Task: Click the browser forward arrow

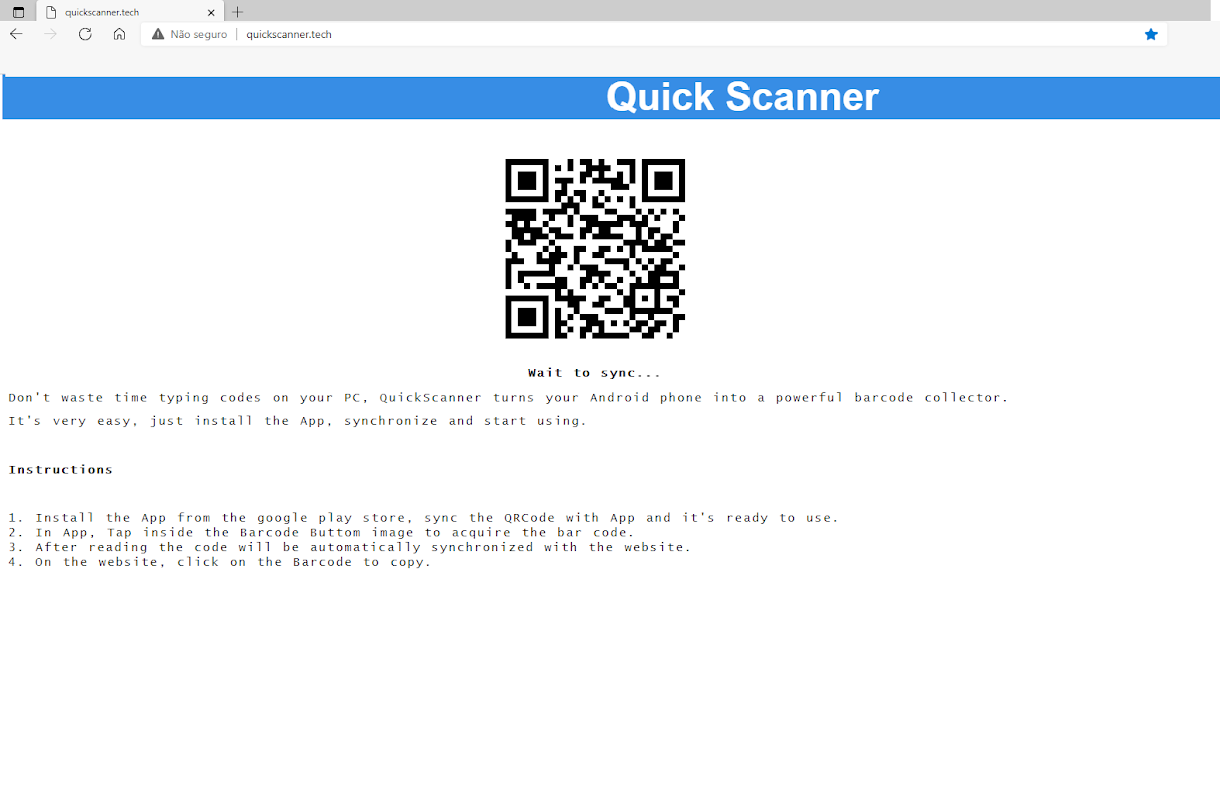Action: point(51,34)
